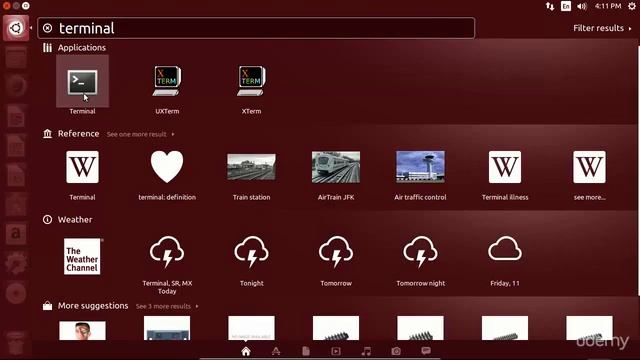This screenshot has width=640, height=360.
Task: Switch to the Music lens
Action: pos(366,351)
